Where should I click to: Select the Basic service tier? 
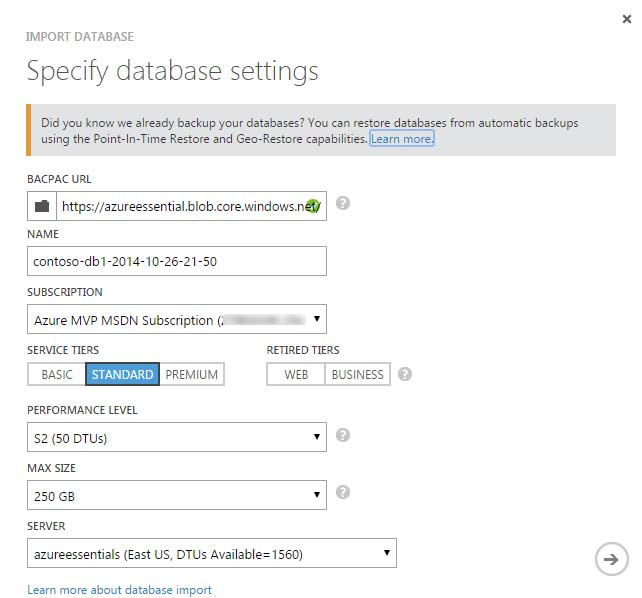57,374
